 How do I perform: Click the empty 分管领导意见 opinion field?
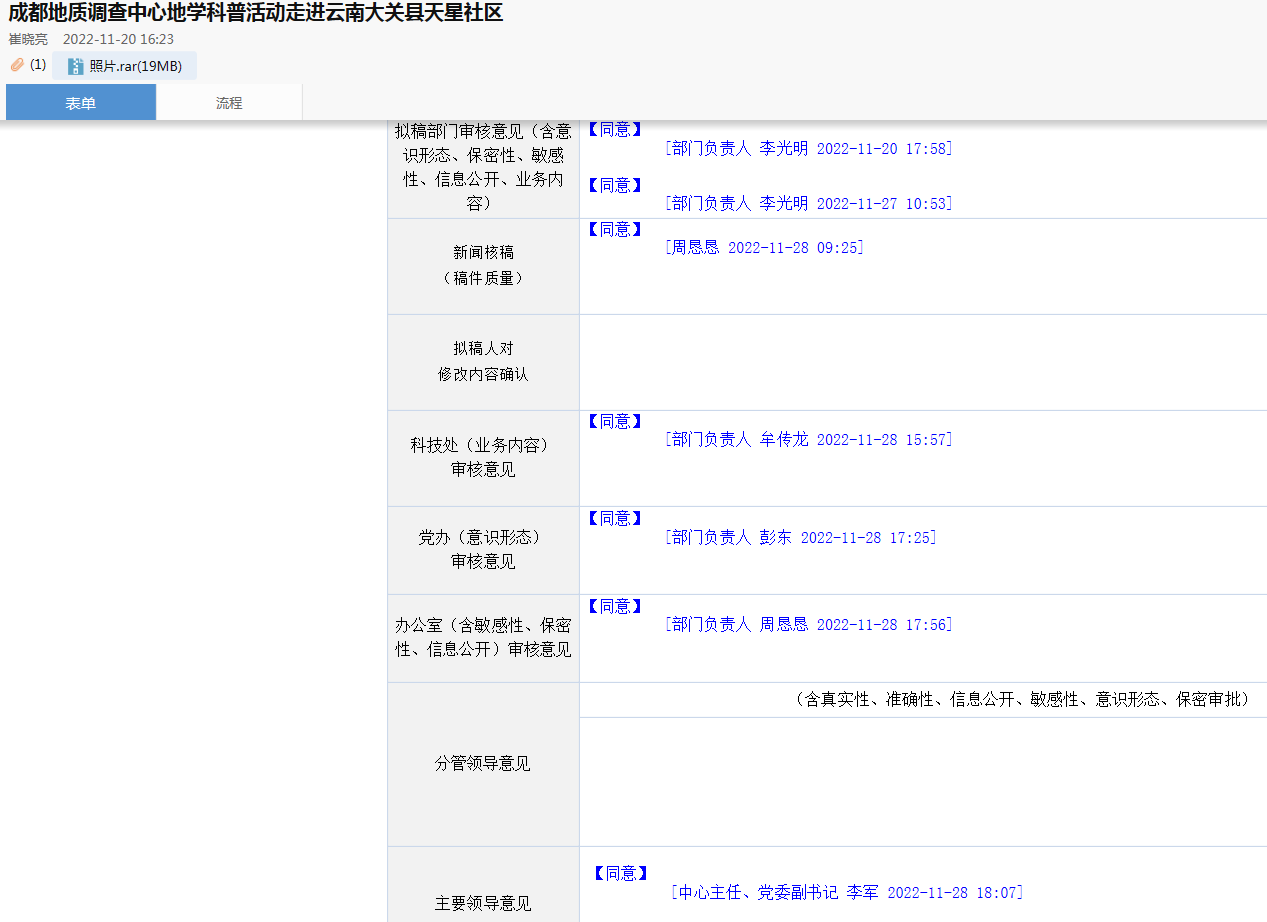tap(922, 781)
